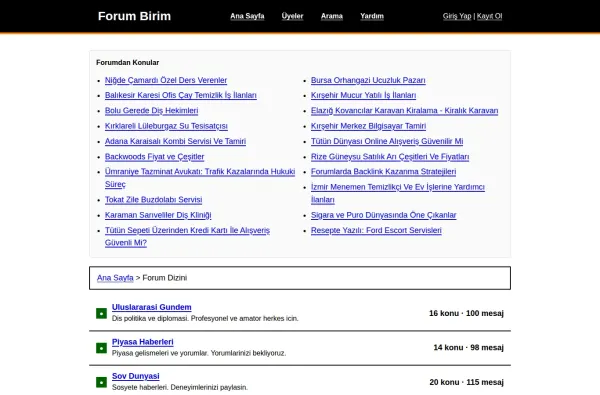Click the Forum Dizini breadcrumb text

[x=165, y=278]
